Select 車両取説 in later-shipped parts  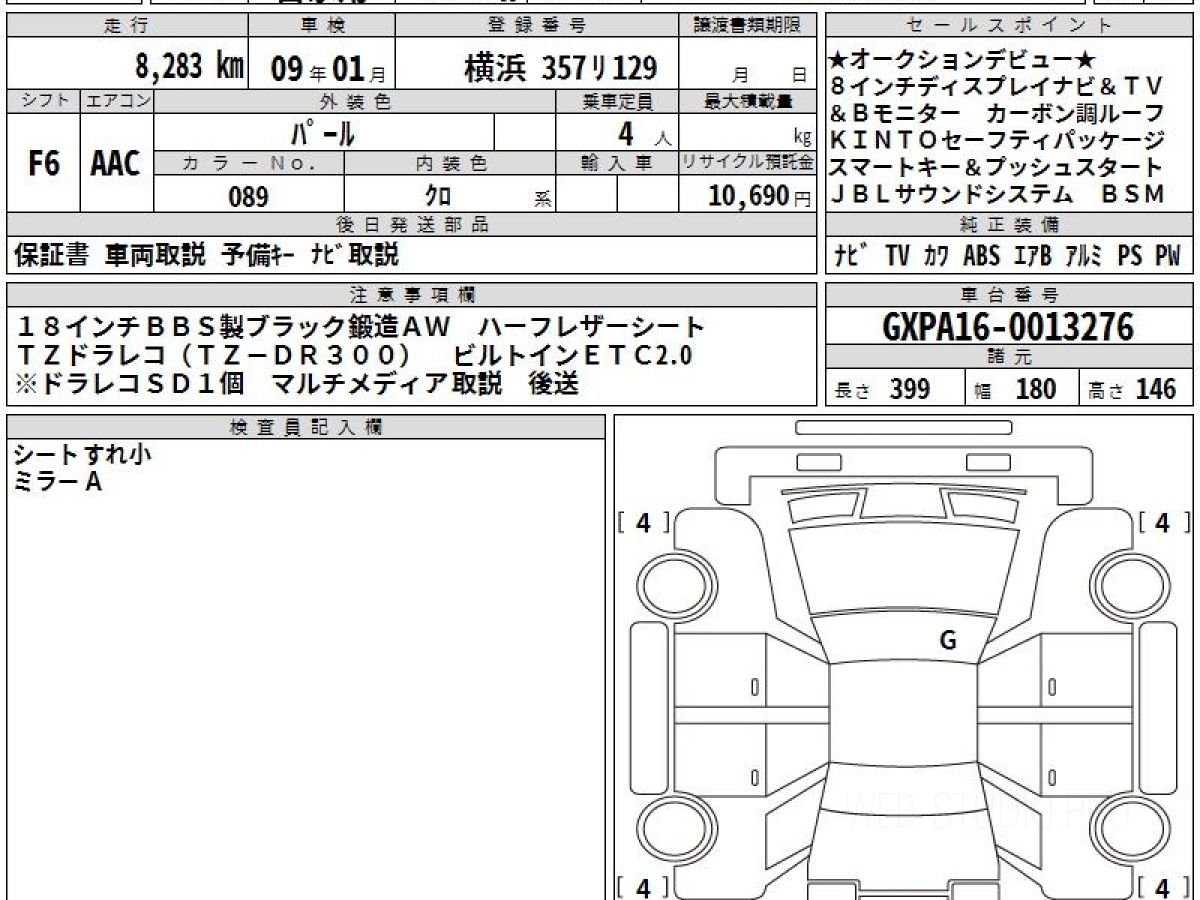pyautogui.click(x=155, y=255)
